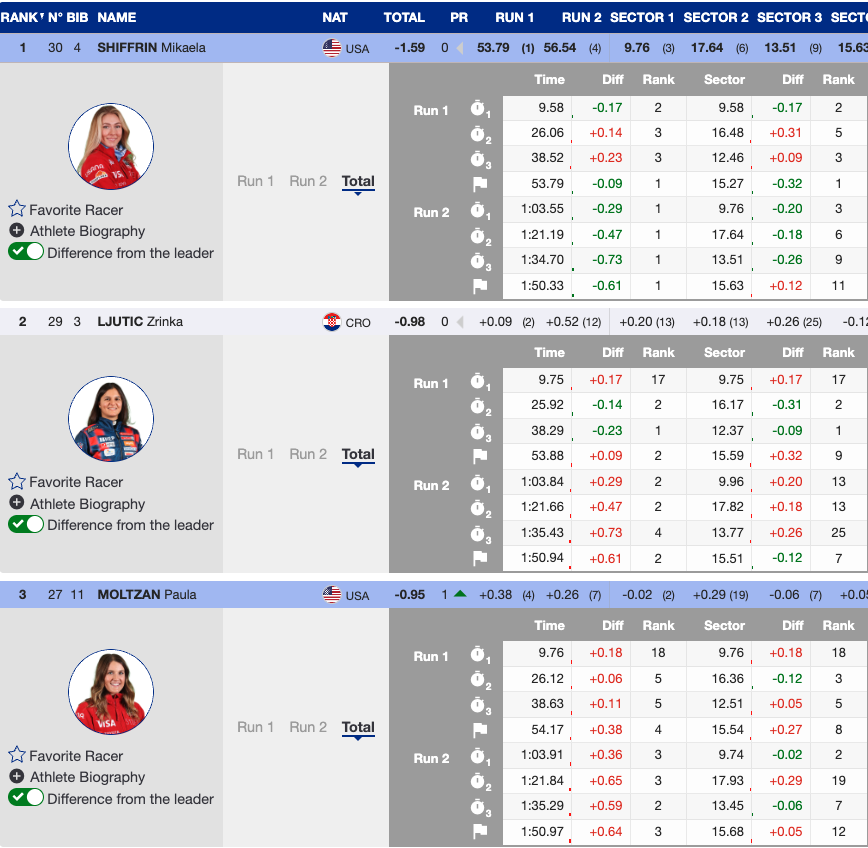
Task: Collapse the SHIFFRIN Mikaela result row
Action: click(151, 48)
